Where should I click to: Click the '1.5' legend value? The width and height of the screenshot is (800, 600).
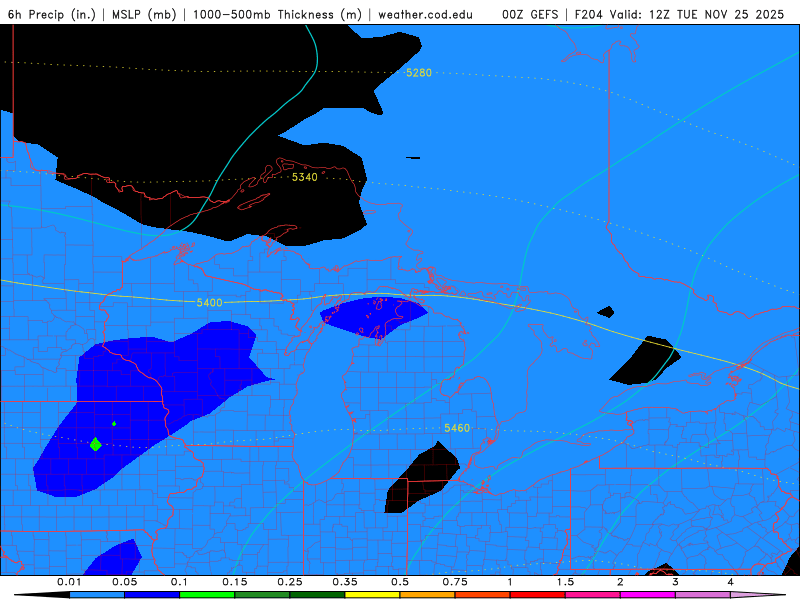pos(565,582)
